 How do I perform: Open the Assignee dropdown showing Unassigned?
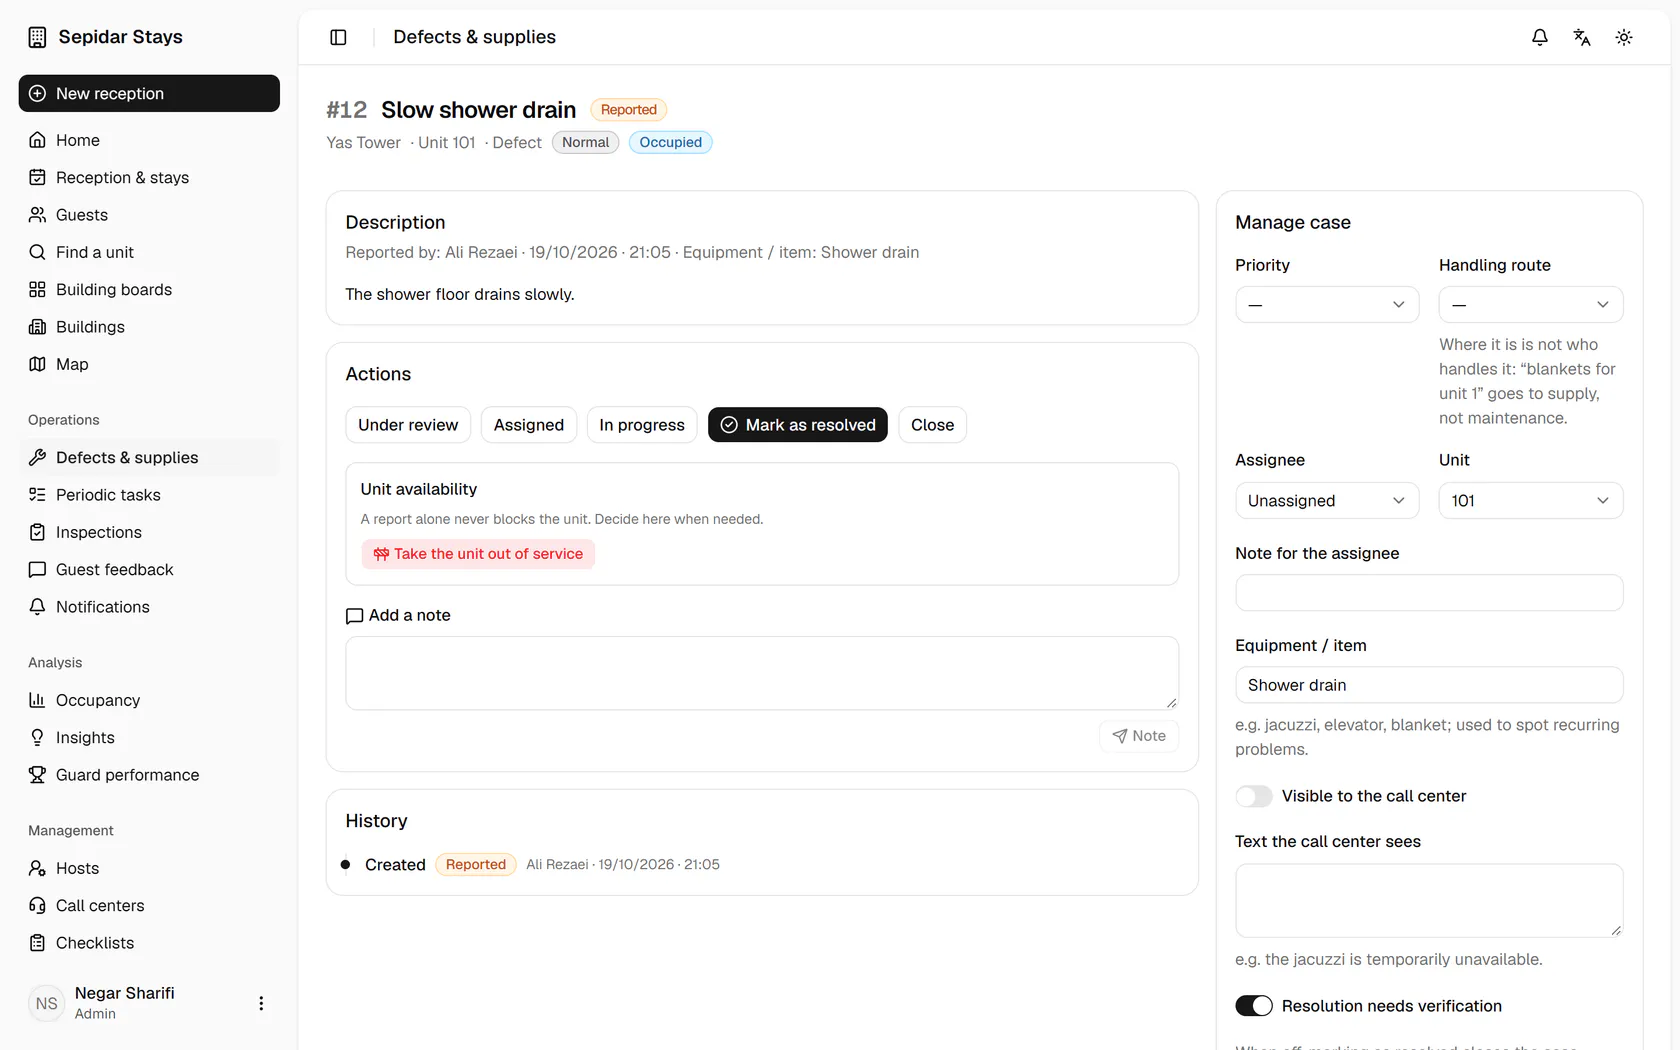coord(1327,501)
